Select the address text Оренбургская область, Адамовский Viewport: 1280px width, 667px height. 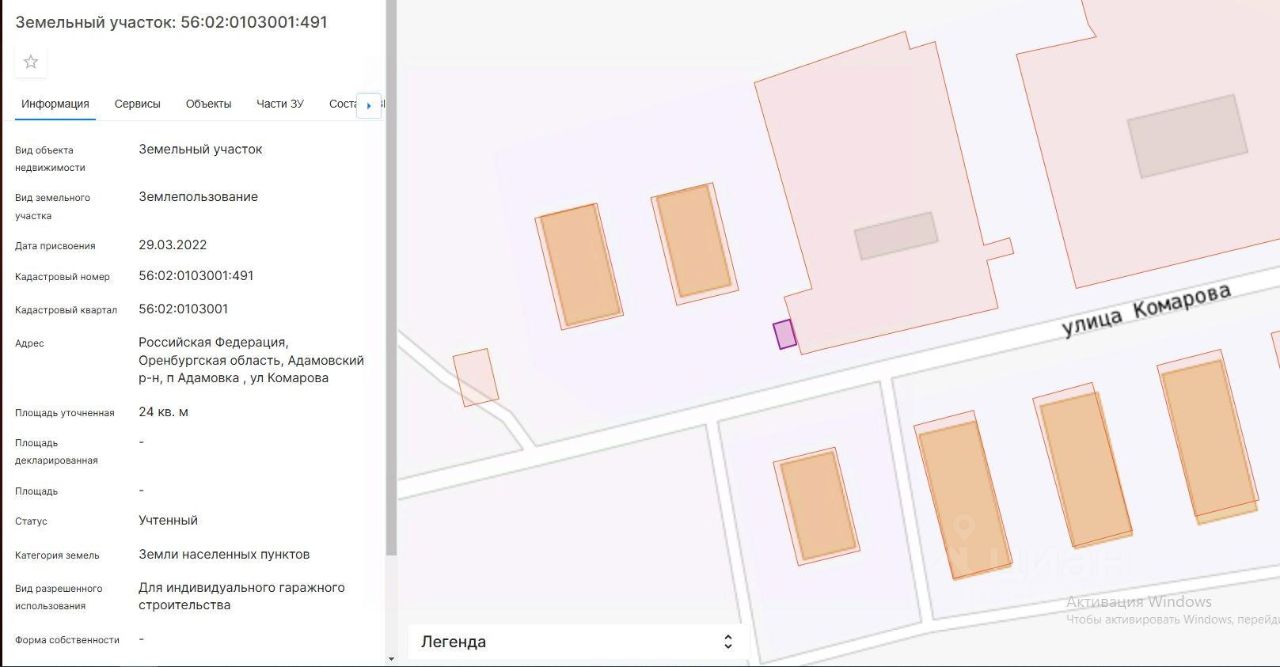point(251,360)
